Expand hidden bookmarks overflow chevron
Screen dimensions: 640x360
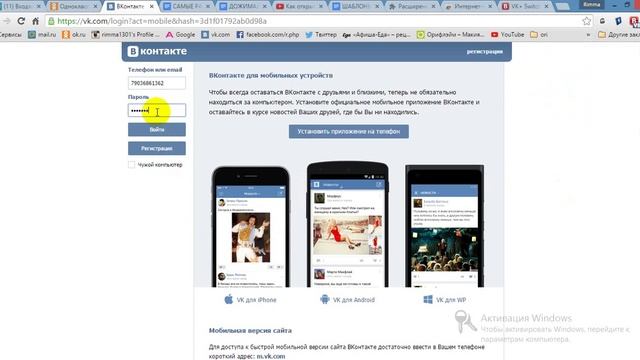click(x=588, y=35)
